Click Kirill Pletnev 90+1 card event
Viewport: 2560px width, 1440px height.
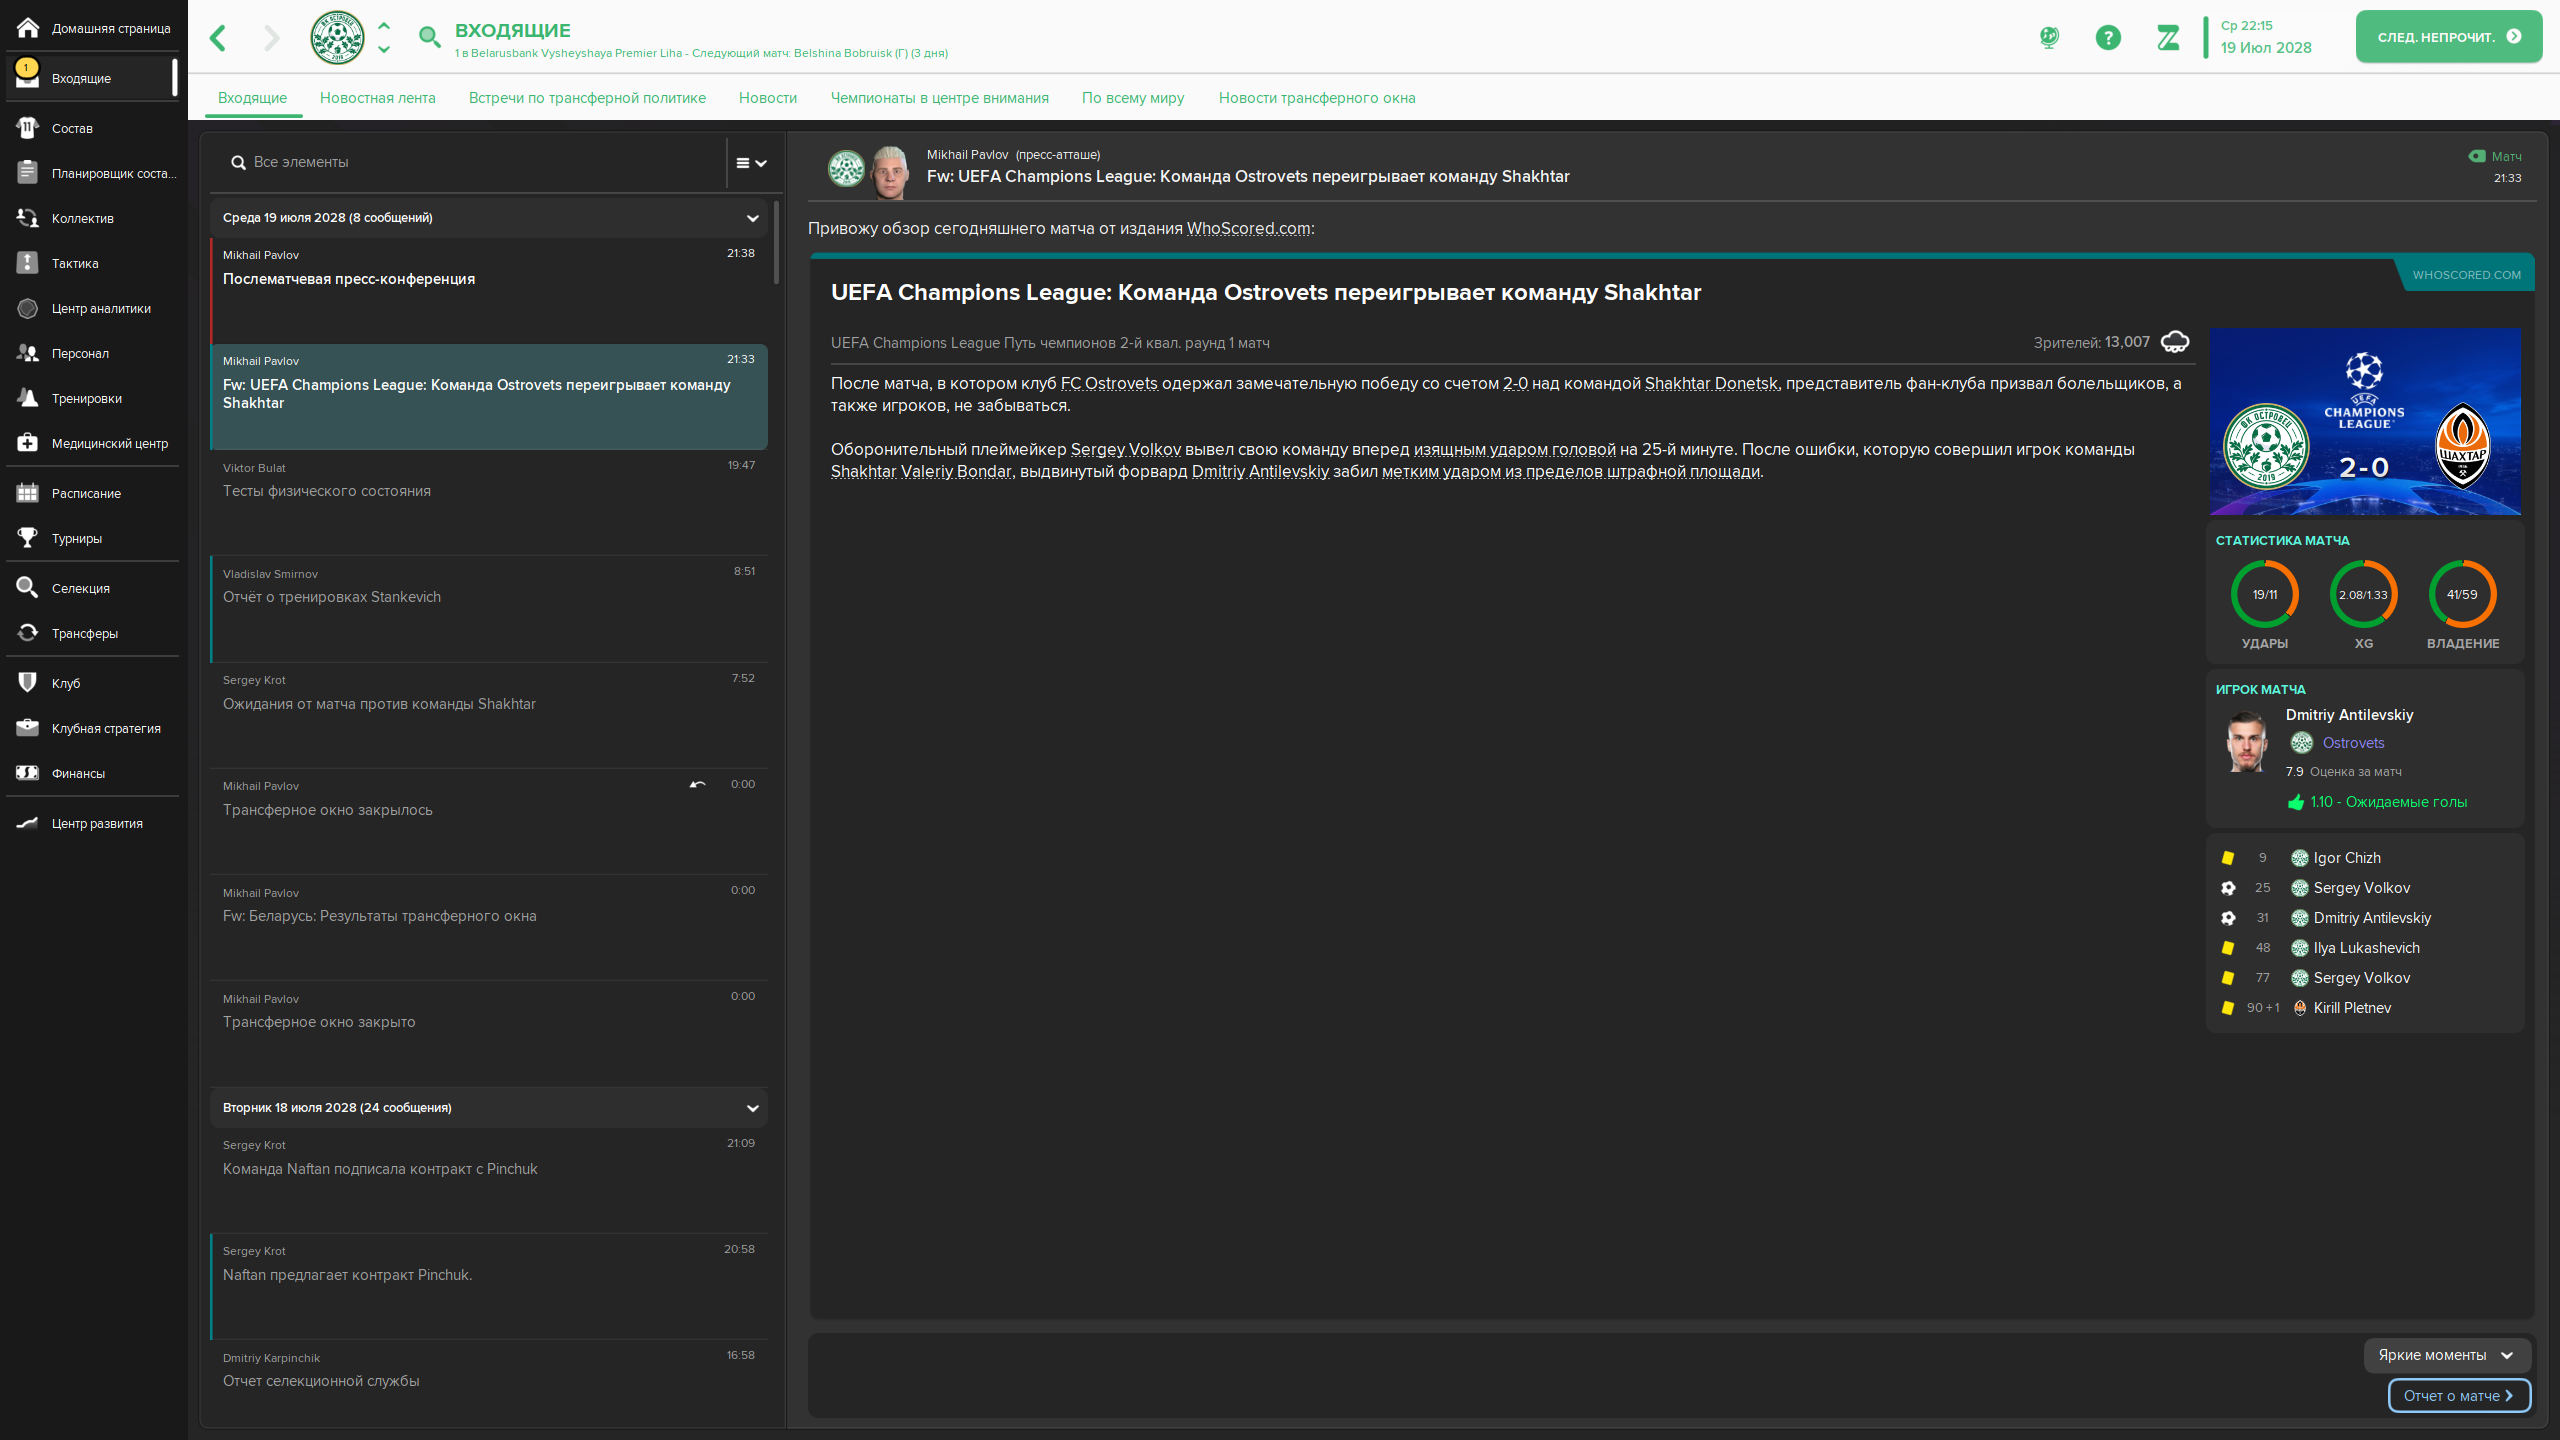pos(2364,1008)
